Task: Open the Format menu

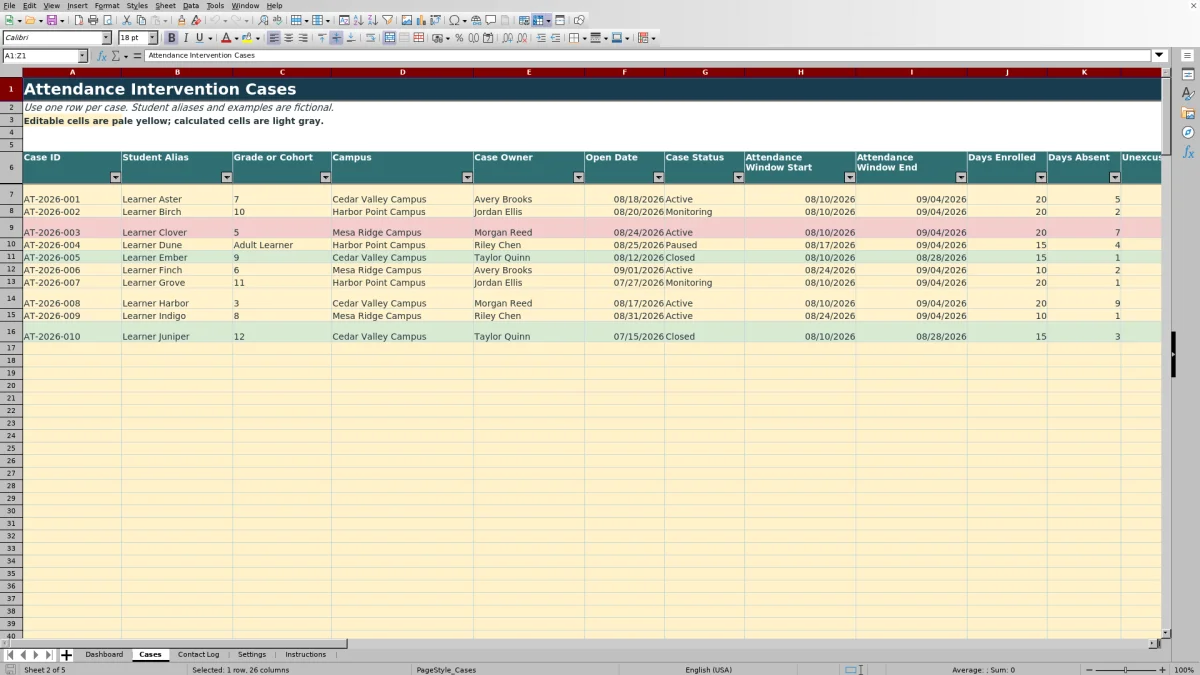Action: [x=107, y=6]
